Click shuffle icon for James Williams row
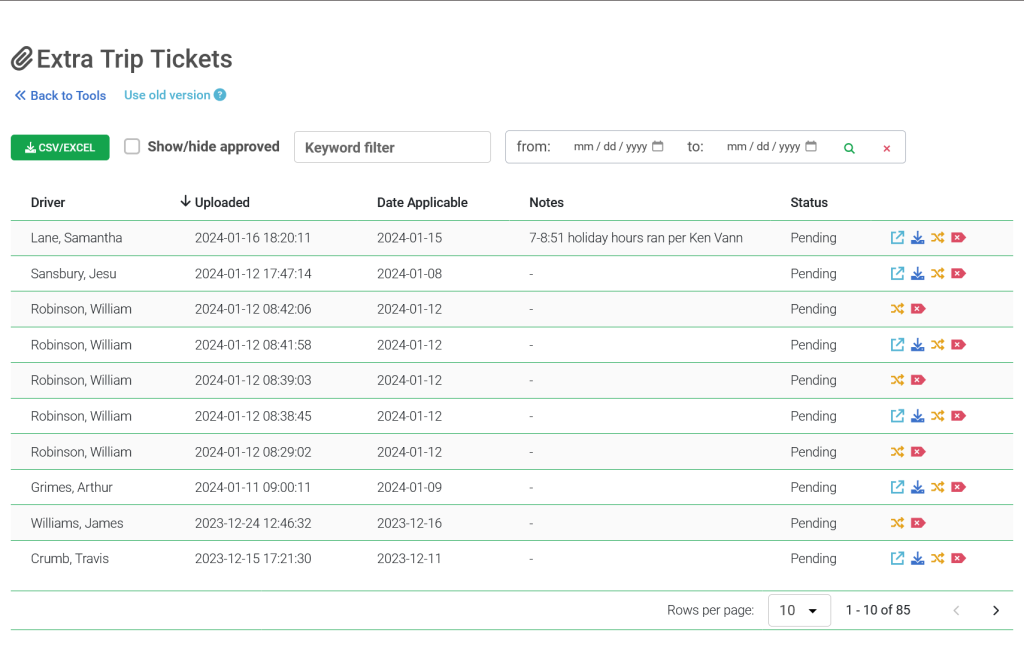The width and height of the screenshot is (1024, 672). 897,523
